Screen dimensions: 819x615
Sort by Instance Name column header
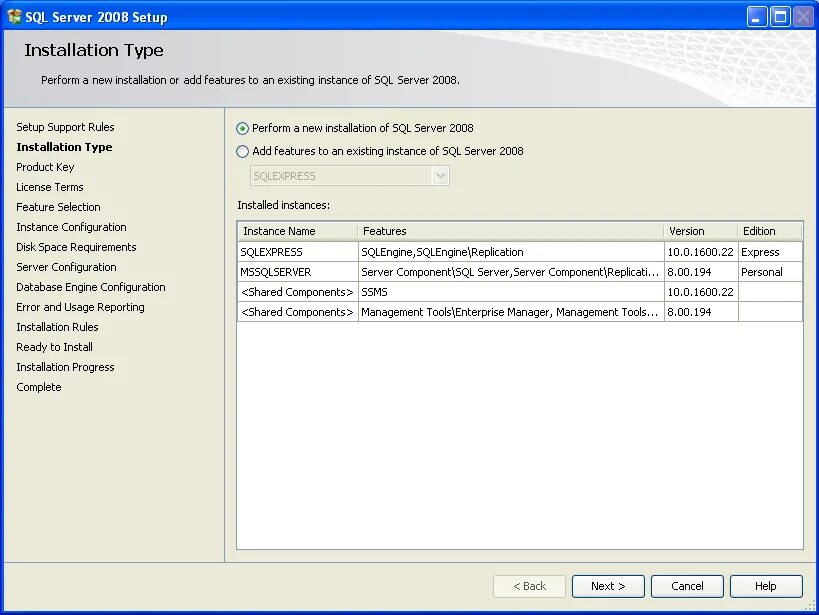(x=298, y=231)
